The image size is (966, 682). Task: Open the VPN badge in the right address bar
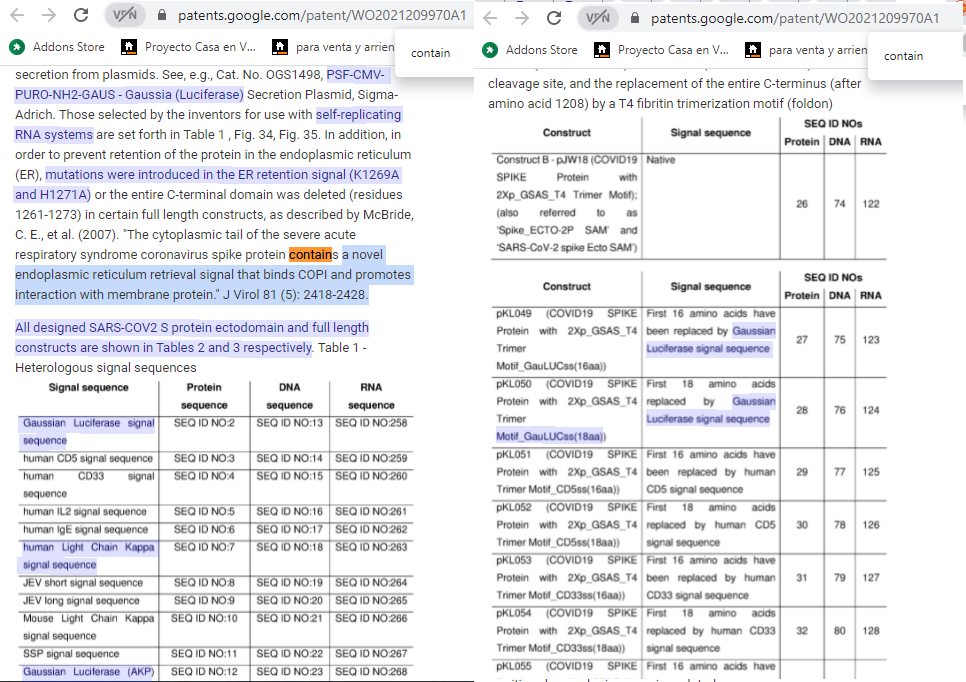click(x=598, y=17)
